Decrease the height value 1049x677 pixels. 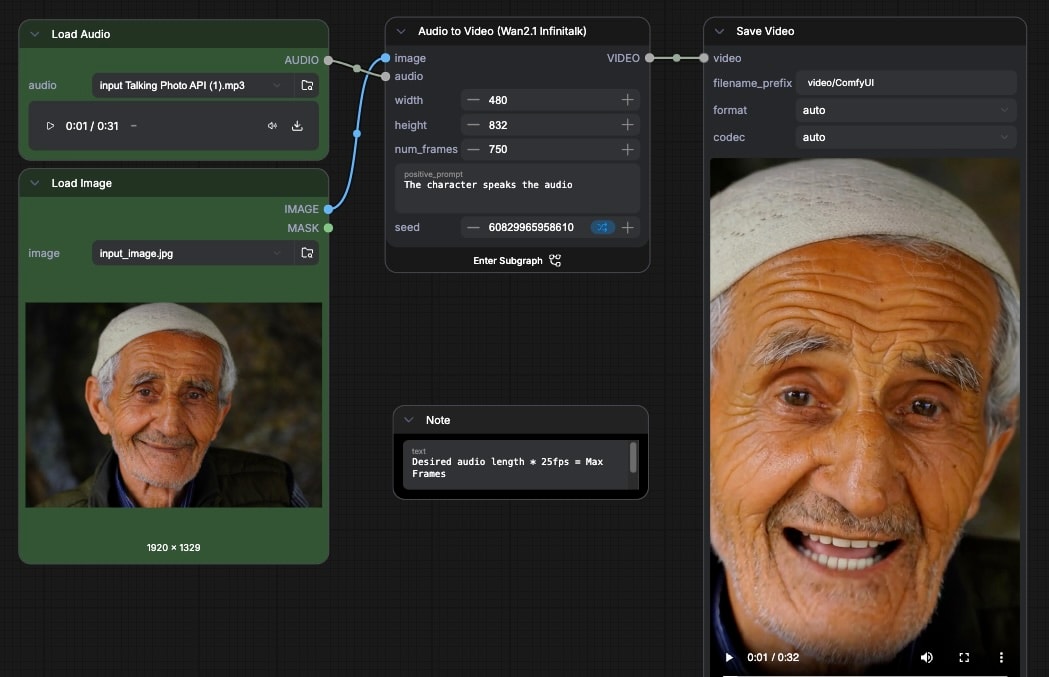473,125
